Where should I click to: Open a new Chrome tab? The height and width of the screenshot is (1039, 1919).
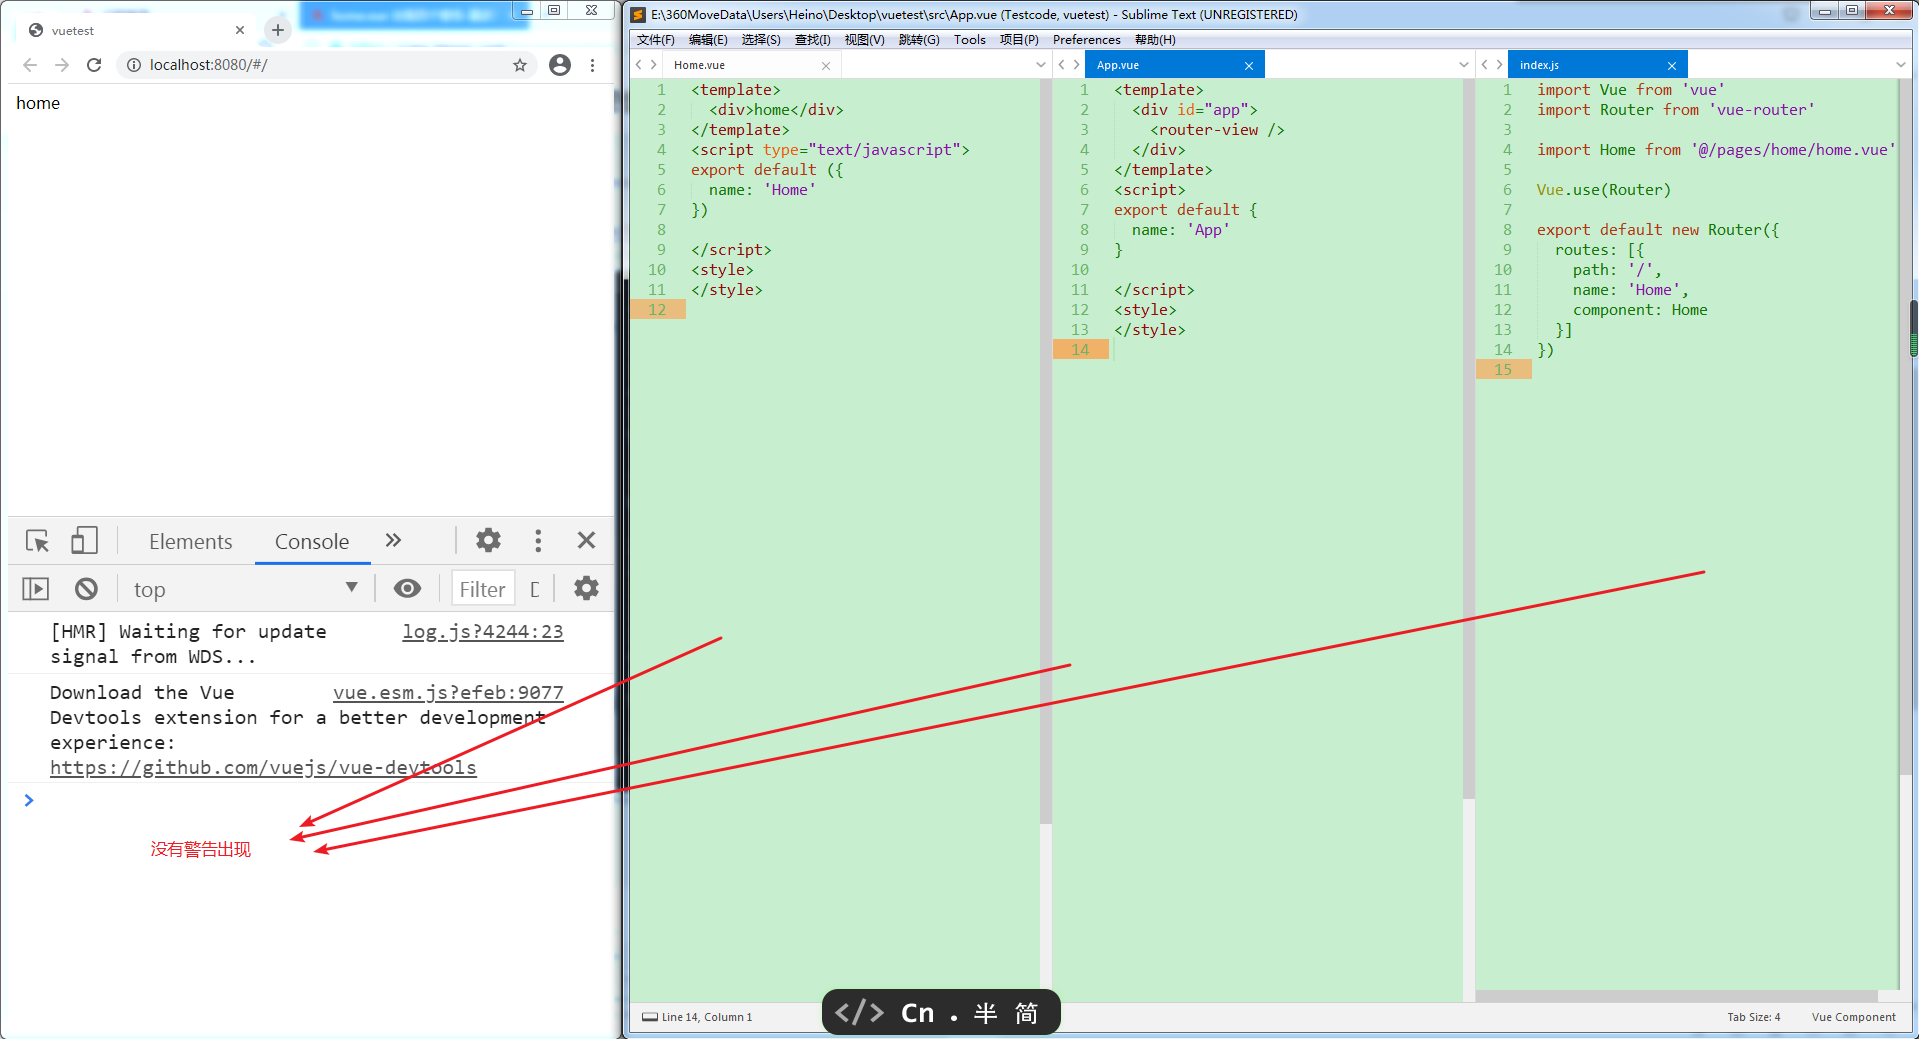tap(278, 30)
